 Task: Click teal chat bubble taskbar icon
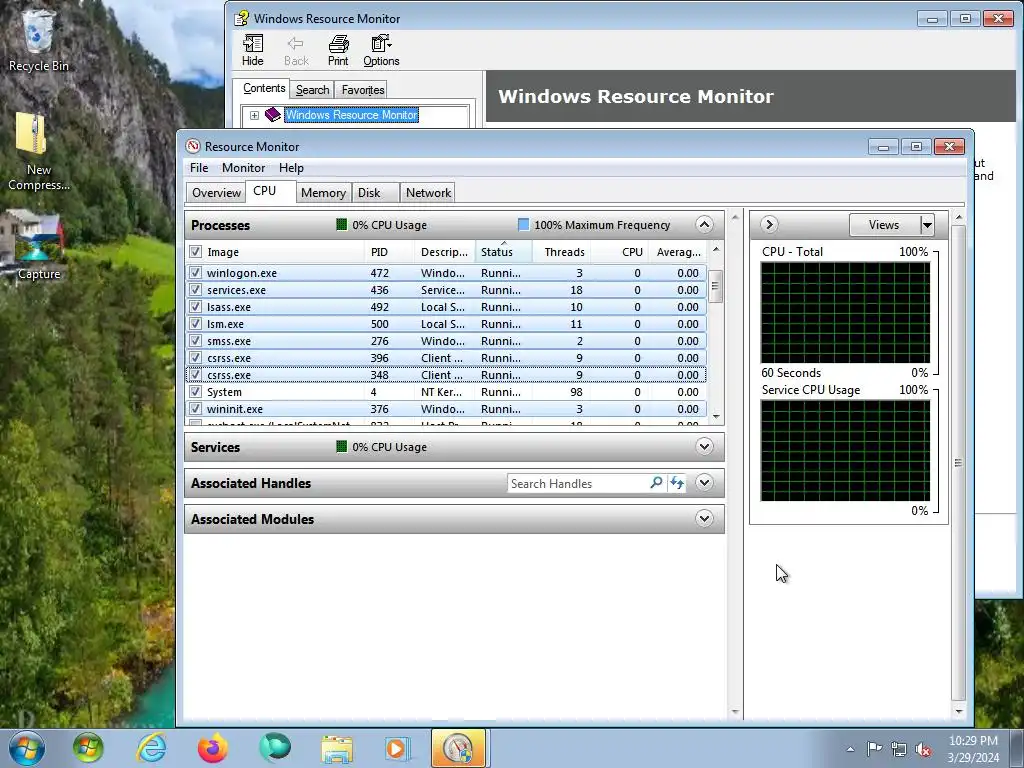(x=275, y=748)
